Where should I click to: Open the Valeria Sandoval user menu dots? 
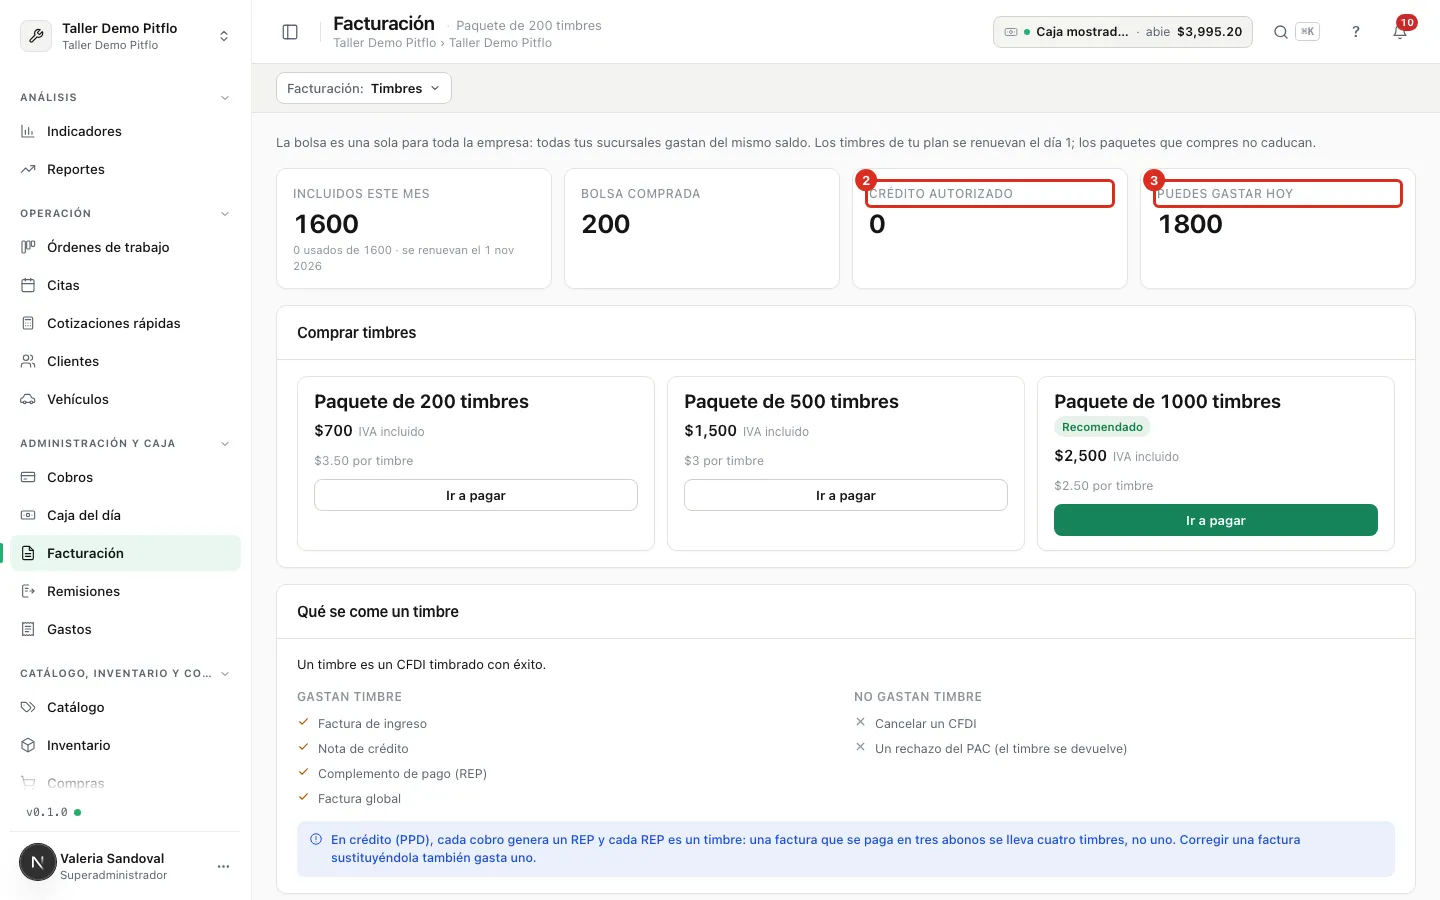click(223, 866)
